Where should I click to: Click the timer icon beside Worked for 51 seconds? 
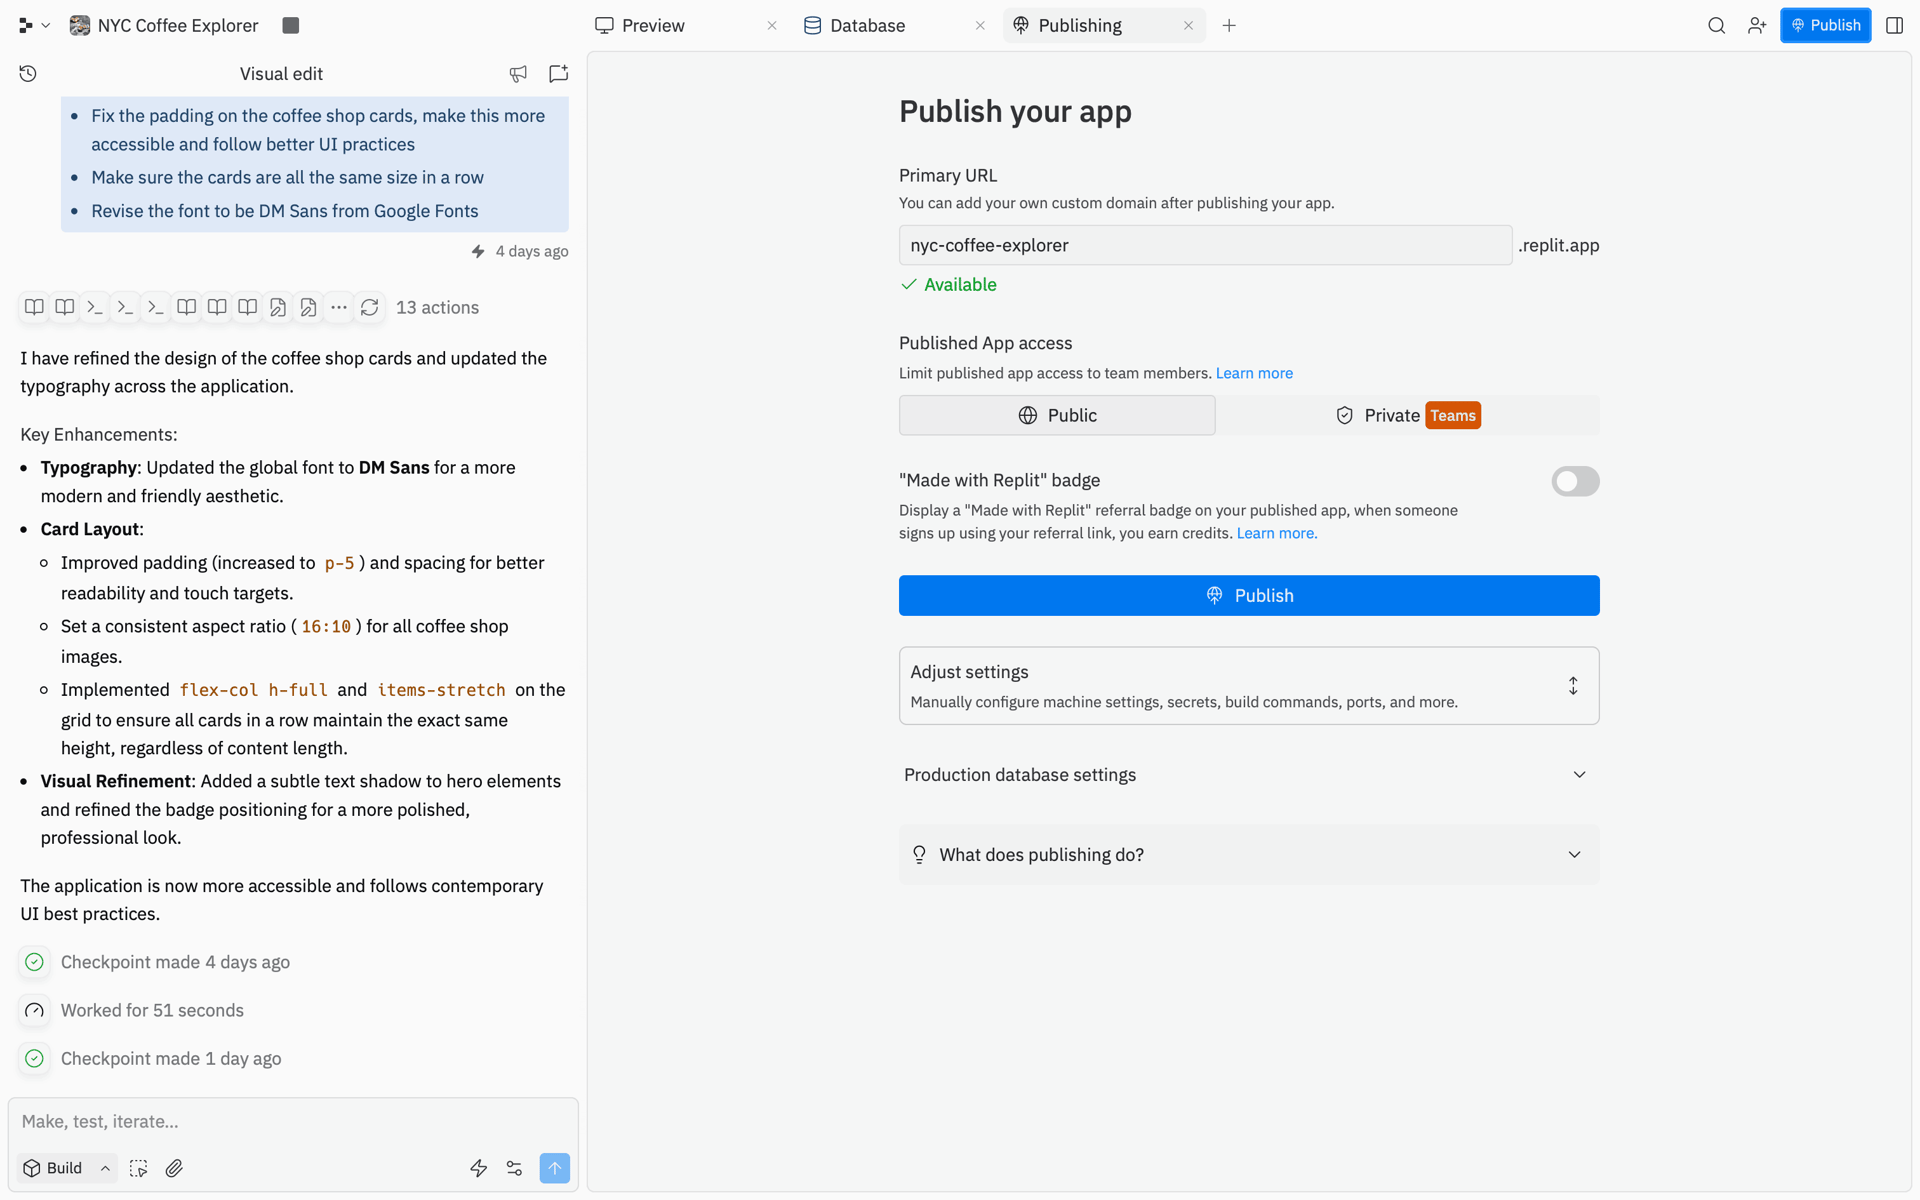point(35,1010)
